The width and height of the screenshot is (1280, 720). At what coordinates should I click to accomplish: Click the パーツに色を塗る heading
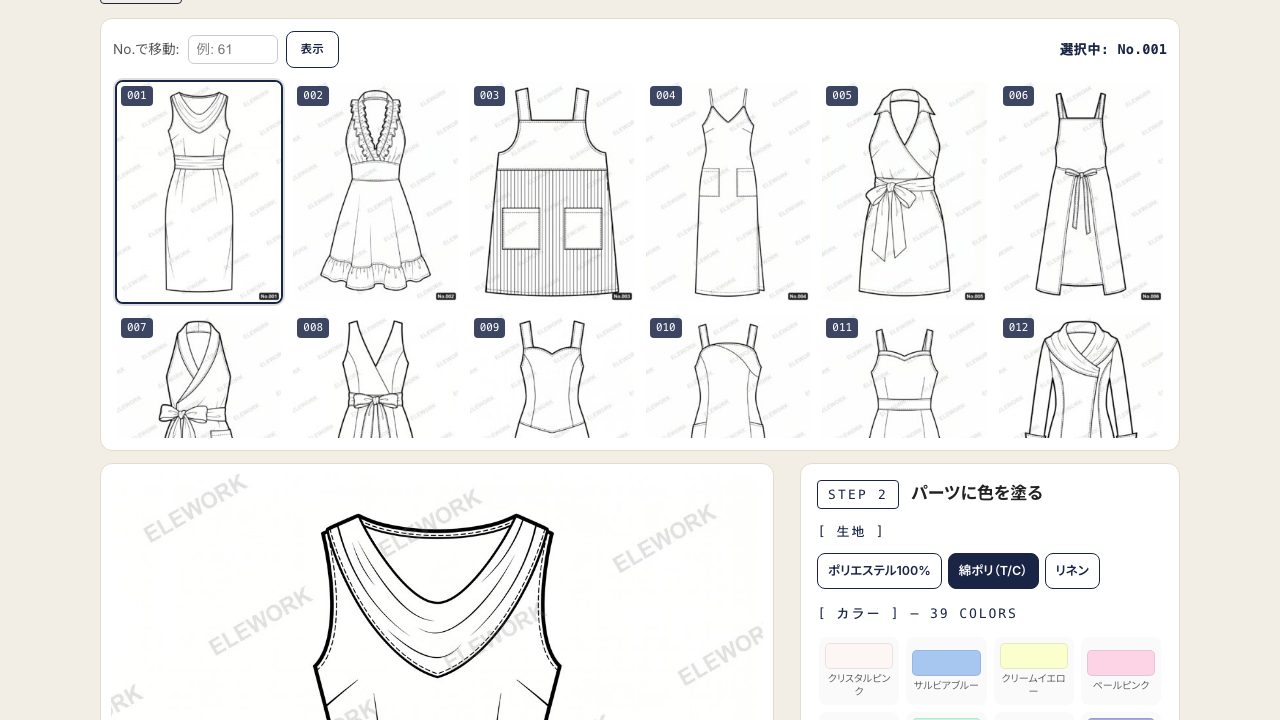click(x=977, y=493)
